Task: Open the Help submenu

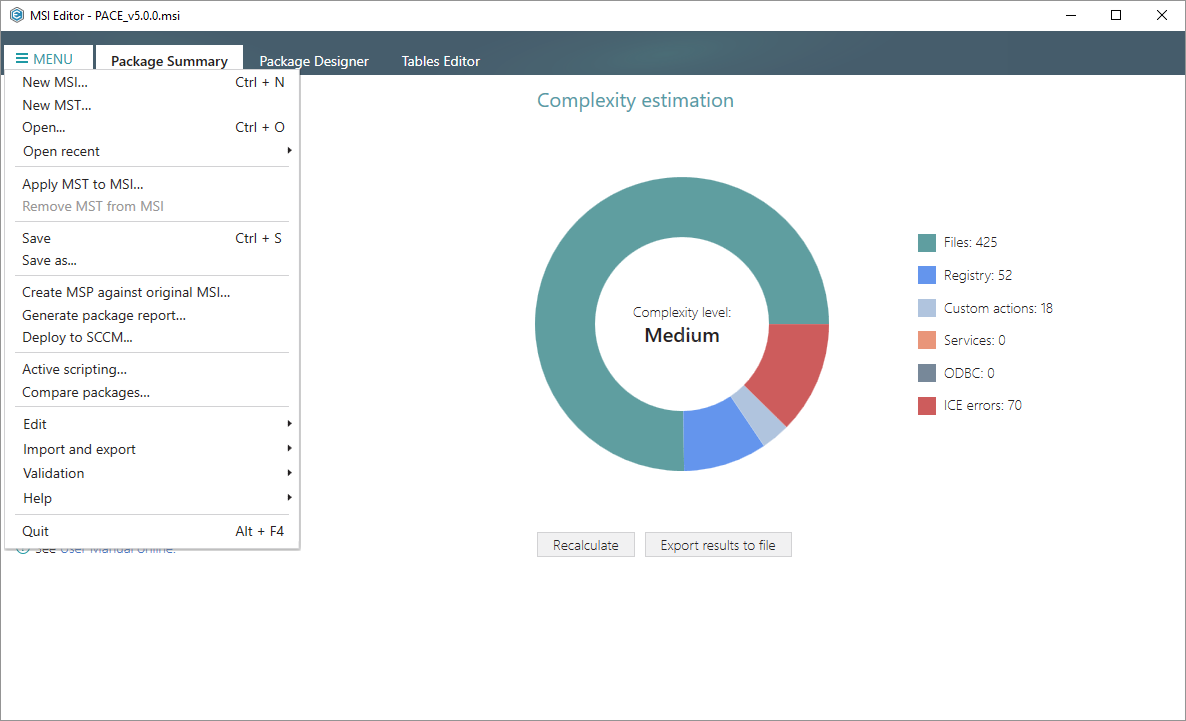Action: [152, 499]
